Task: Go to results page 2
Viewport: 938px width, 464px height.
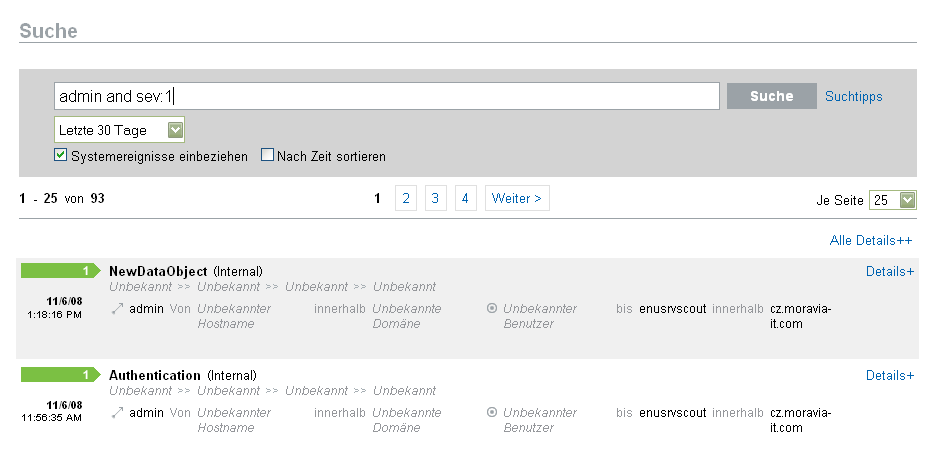Action: pos(406,199)
